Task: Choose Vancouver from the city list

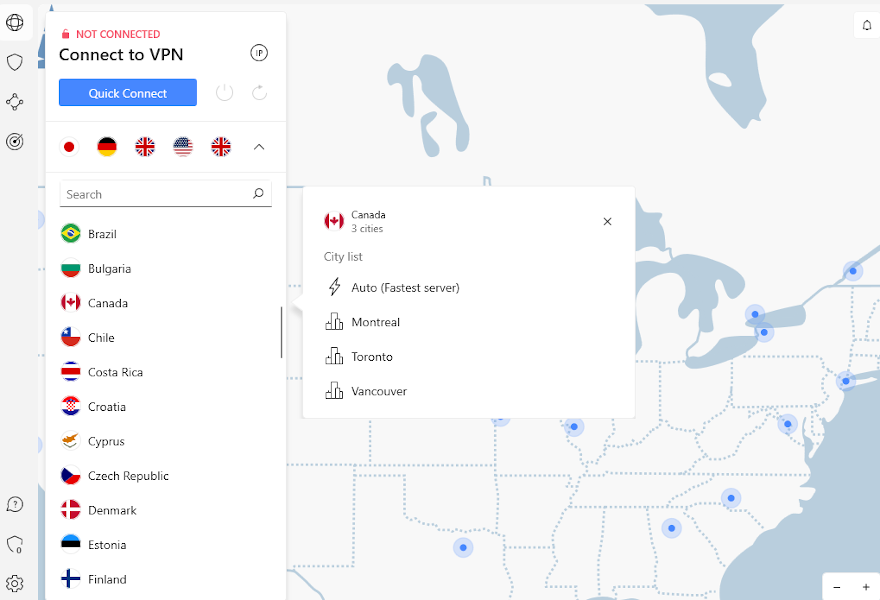Action: click(379, 392)
